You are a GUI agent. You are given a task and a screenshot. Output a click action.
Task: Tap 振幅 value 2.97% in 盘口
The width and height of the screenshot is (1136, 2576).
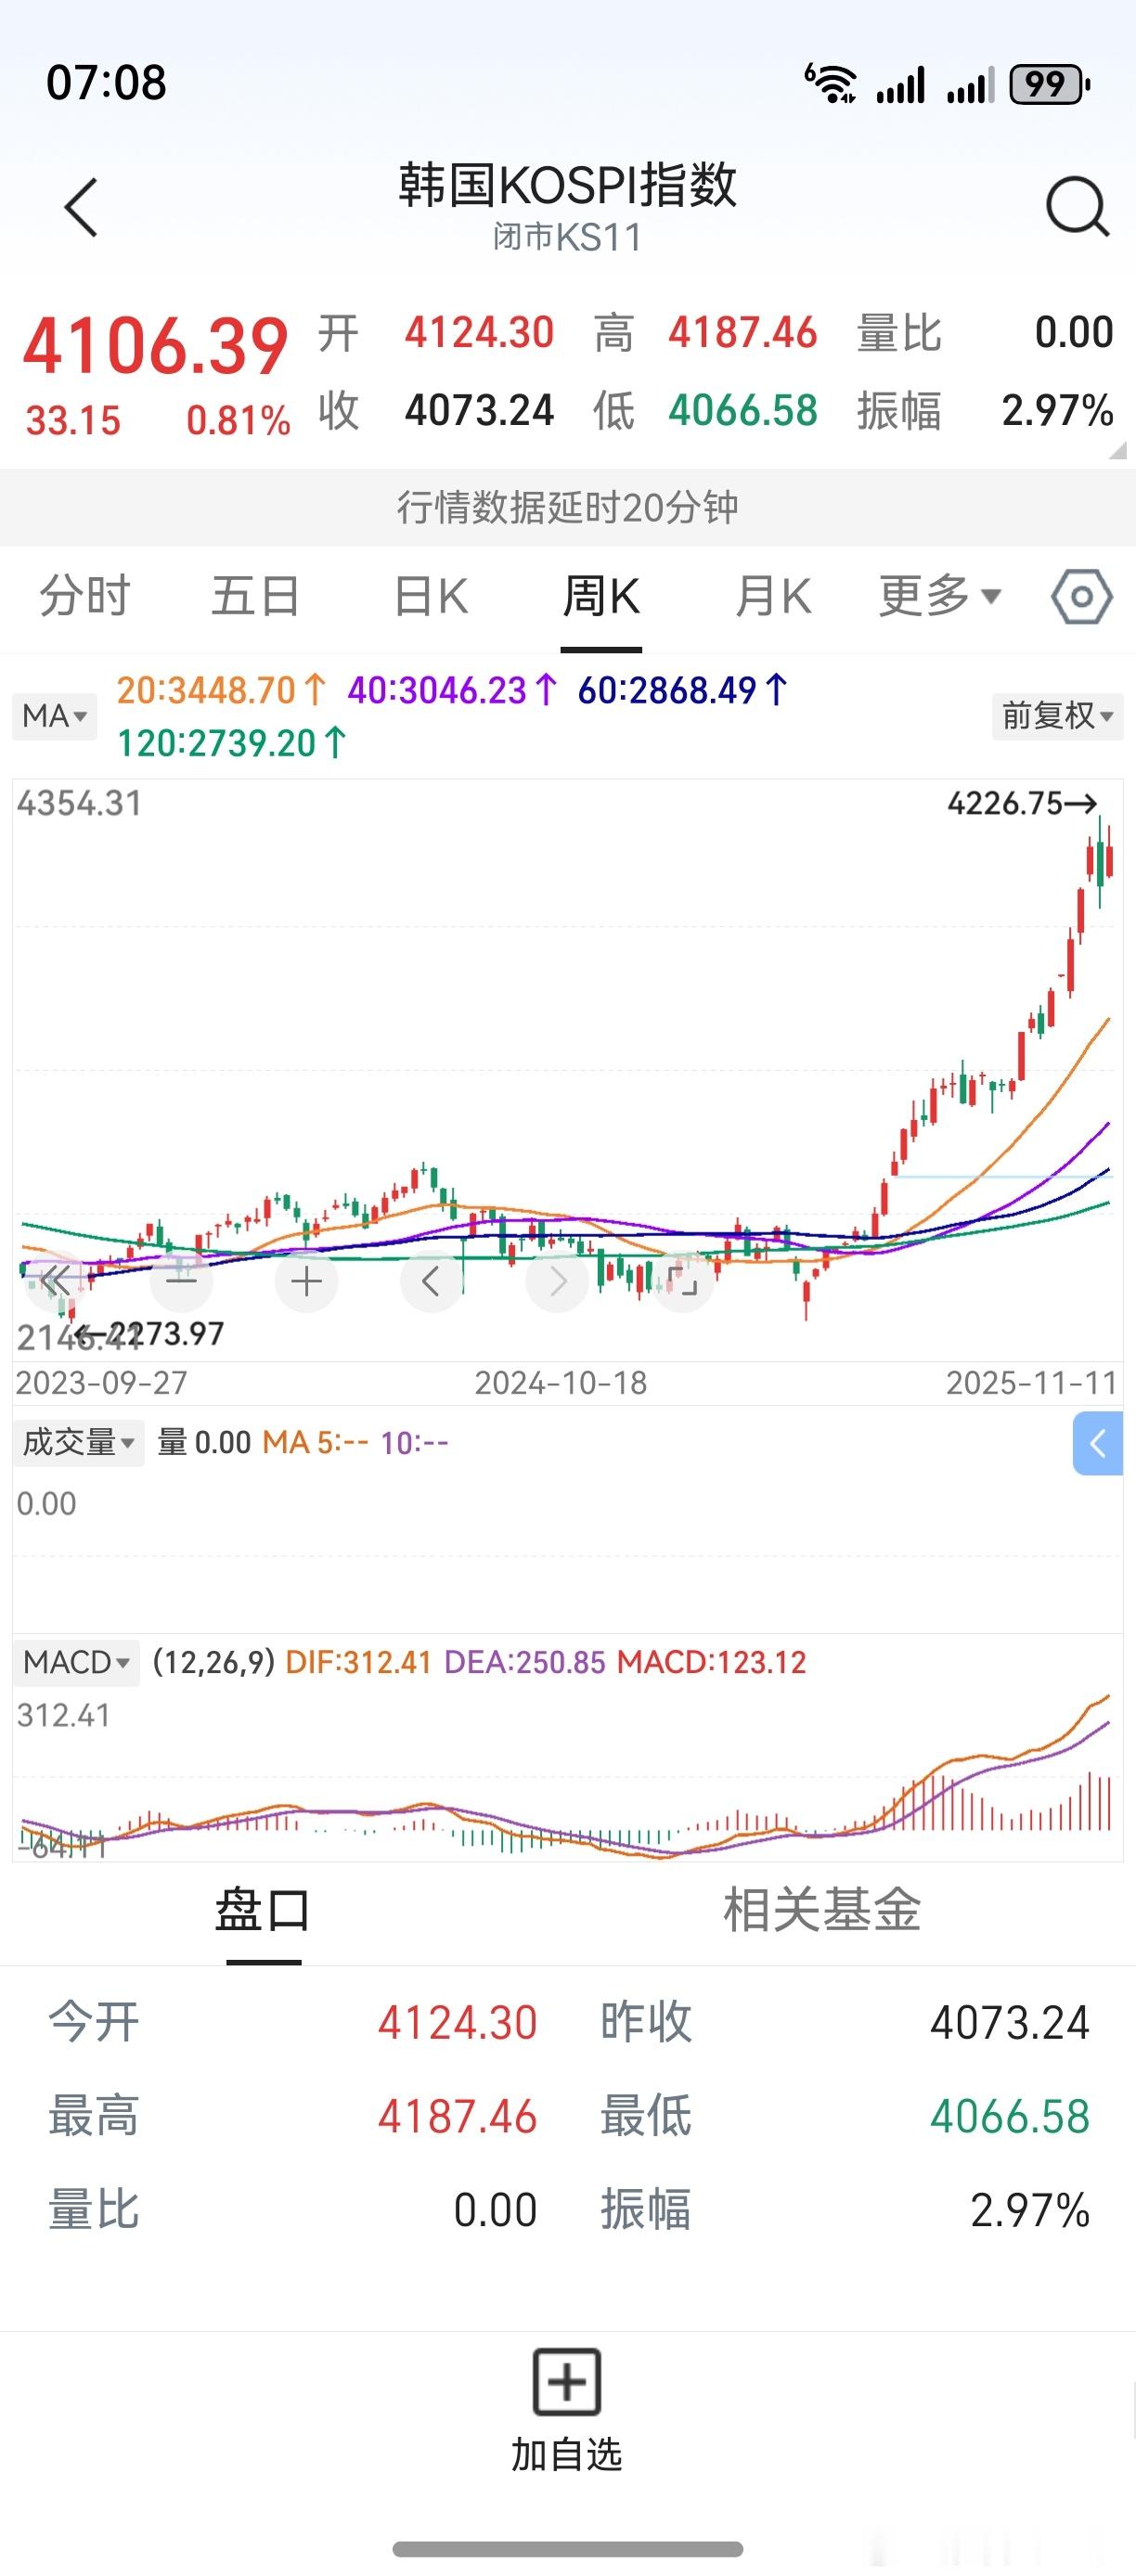click(1029, 2210)
